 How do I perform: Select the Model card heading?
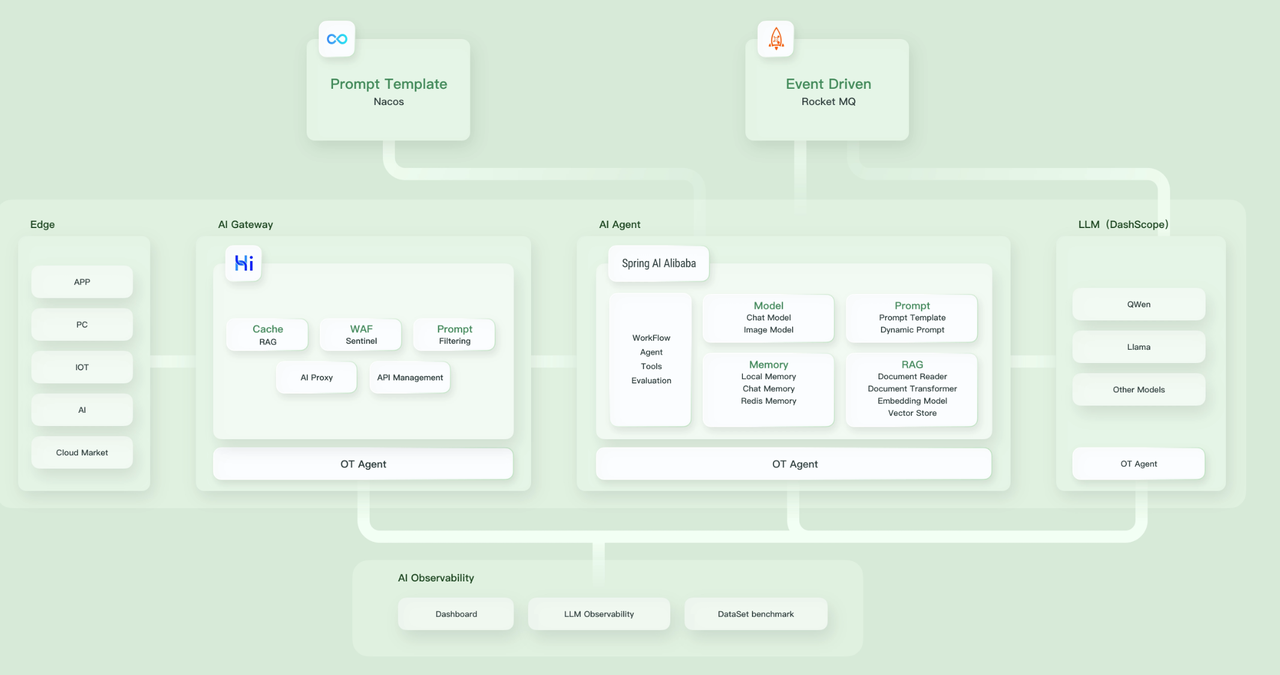point(768,306)
